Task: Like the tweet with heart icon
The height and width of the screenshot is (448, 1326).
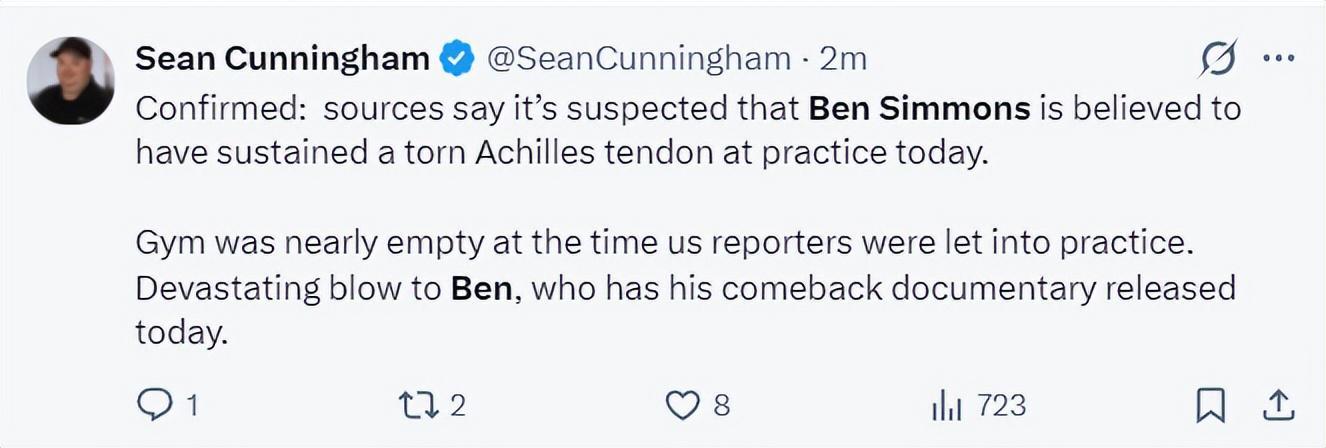Action: [x=682, y=405]
